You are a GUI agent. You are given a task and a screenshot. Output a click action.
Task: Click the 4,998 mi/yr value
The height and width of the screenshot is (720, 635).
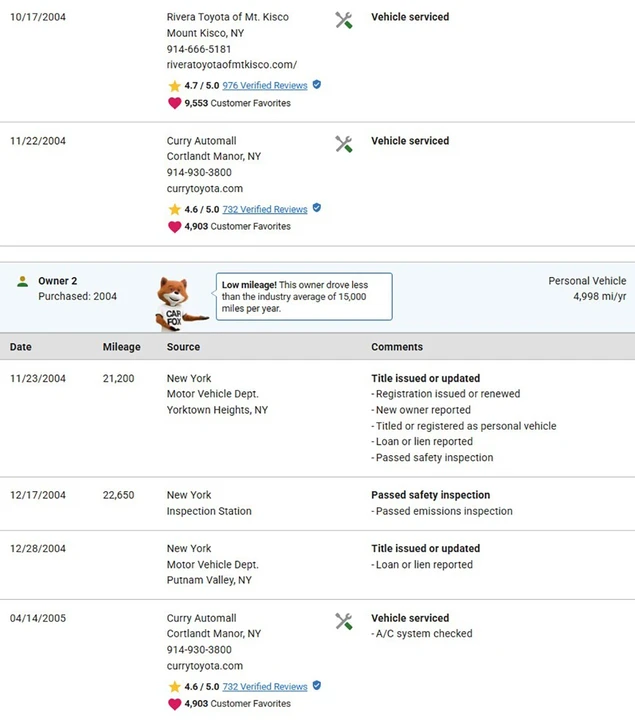tap(600, 297)
